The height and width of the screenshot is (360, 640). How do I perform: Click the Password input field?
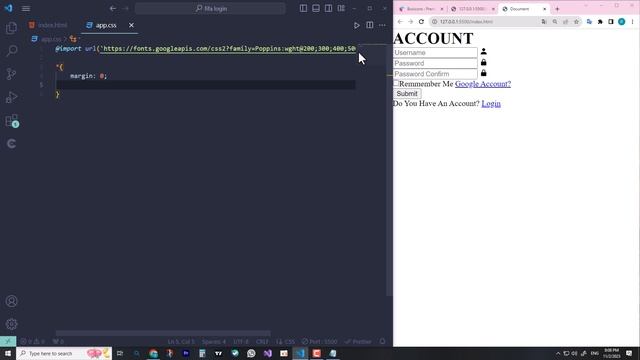[x=435, y=63]
